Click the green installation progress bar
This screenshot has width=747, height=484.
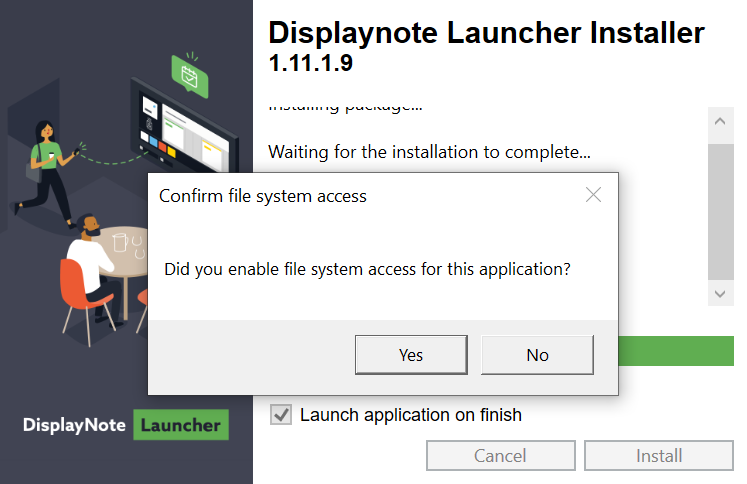pos(676,351)
